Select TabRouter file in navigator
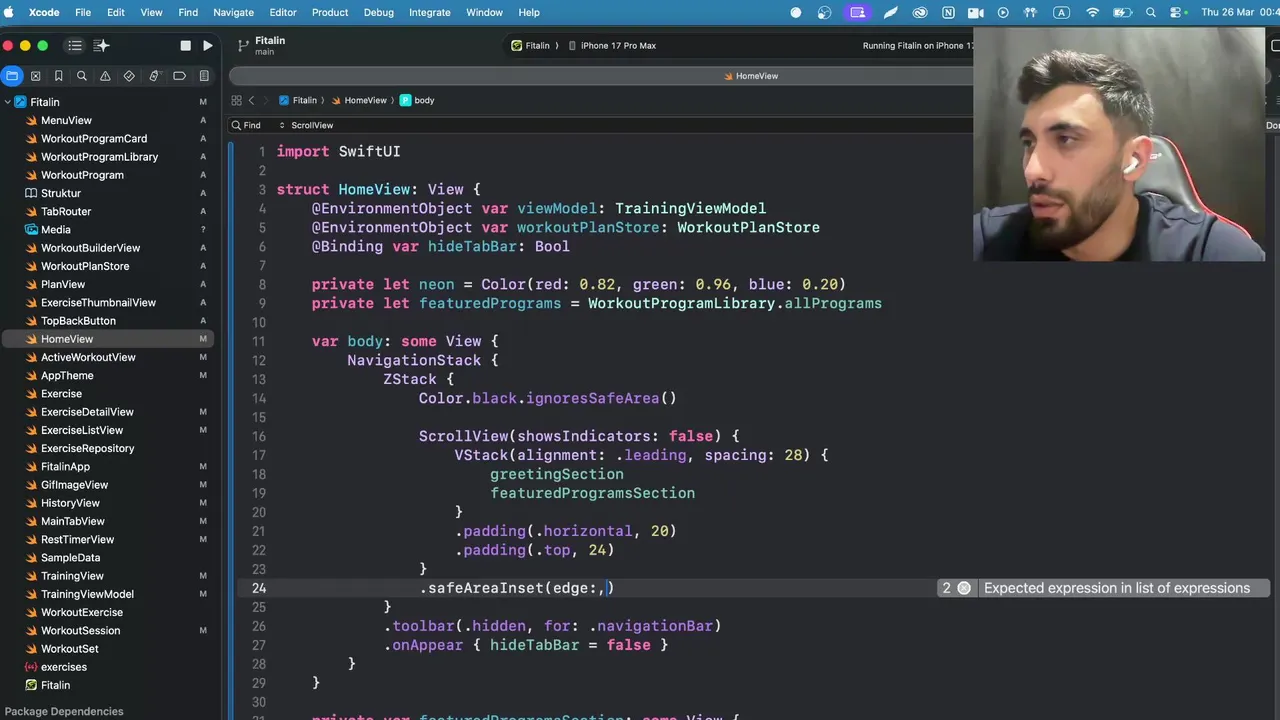This screenshot has height=720, width=1280. 66,211
